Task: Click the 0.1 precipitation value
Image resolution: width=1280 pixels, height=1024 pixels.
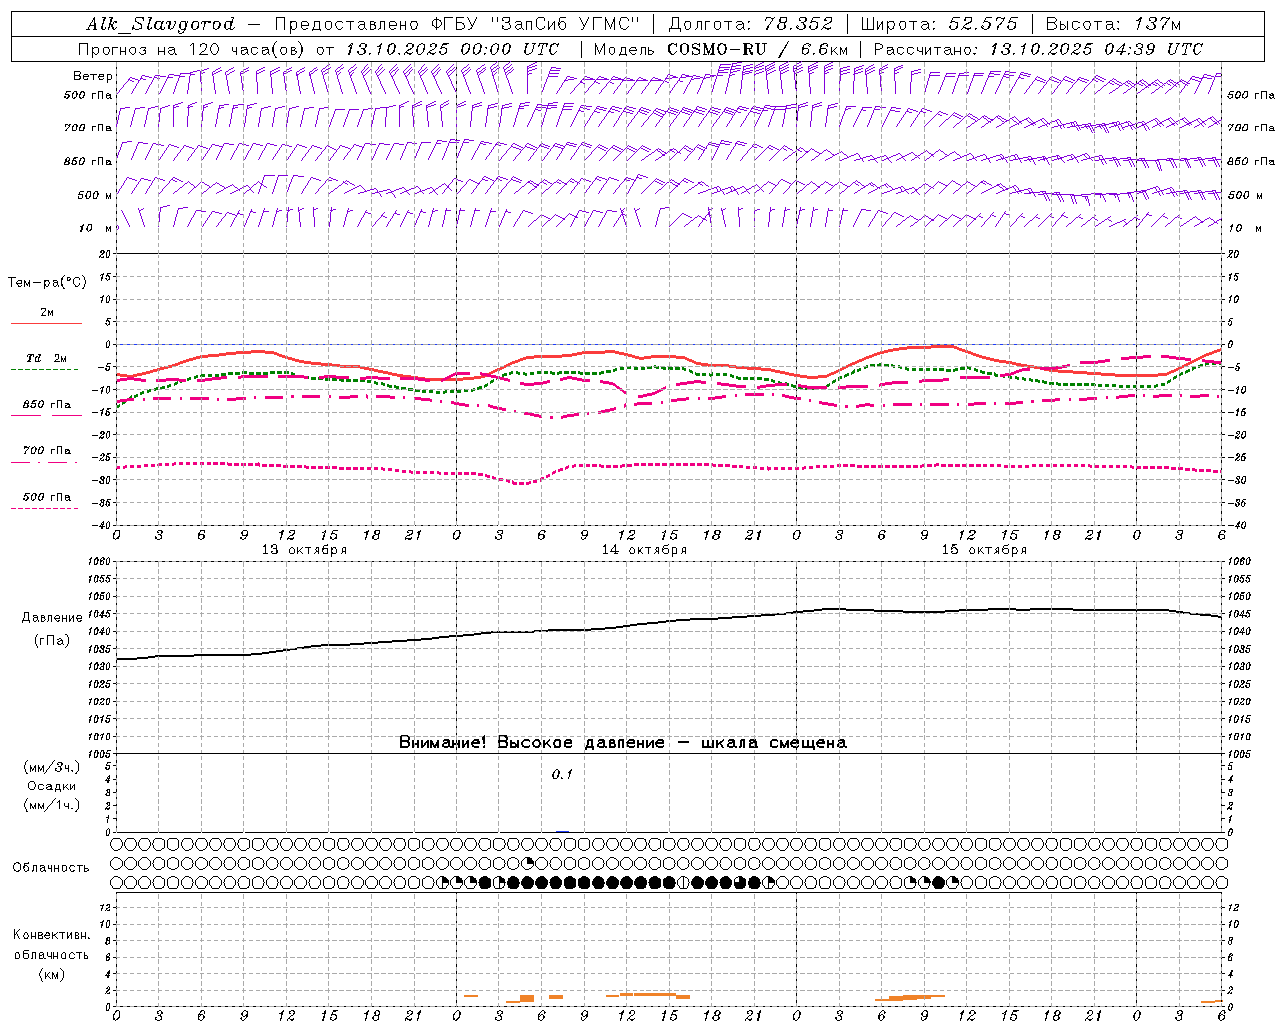Action: tap(562, 774)
